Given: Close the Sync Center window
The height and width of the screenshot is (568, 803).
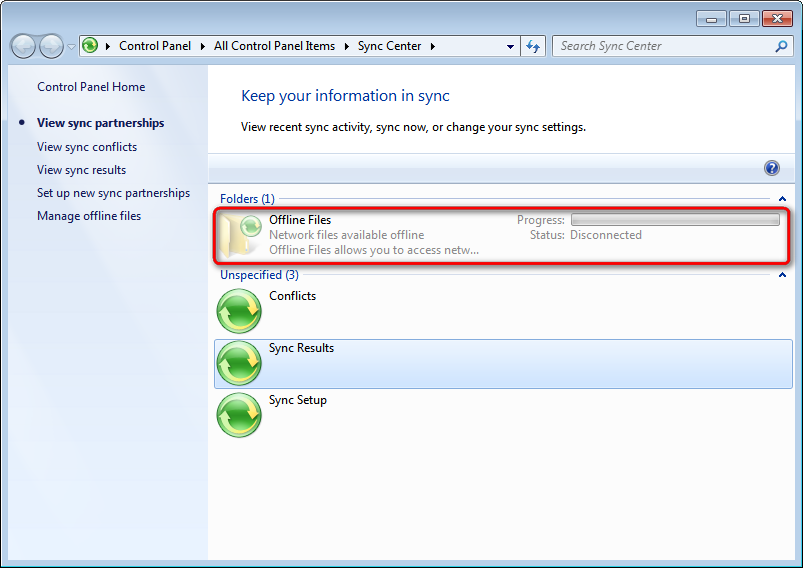Looking at the screenshot, I should 777,19.
